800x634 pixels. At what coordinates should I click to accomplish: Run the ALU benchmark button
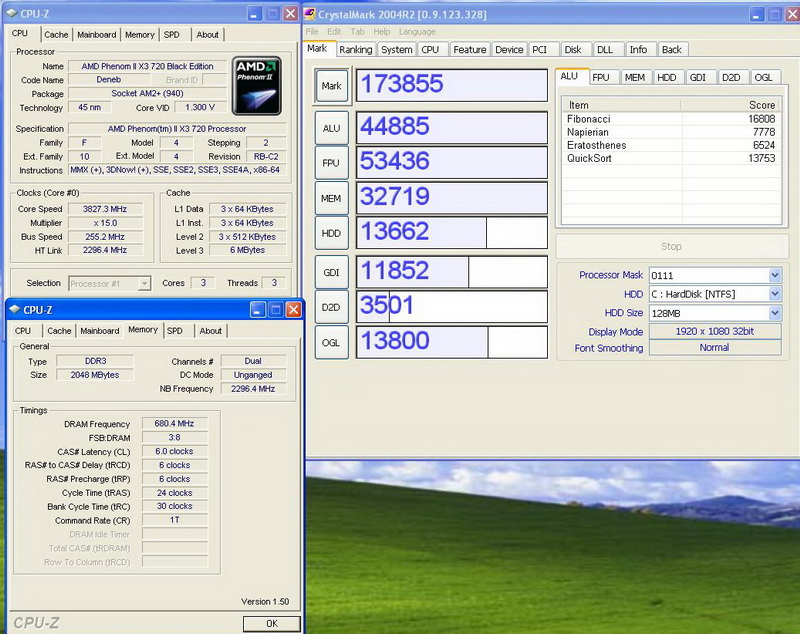pyautogui.click(x=331, y=127)
